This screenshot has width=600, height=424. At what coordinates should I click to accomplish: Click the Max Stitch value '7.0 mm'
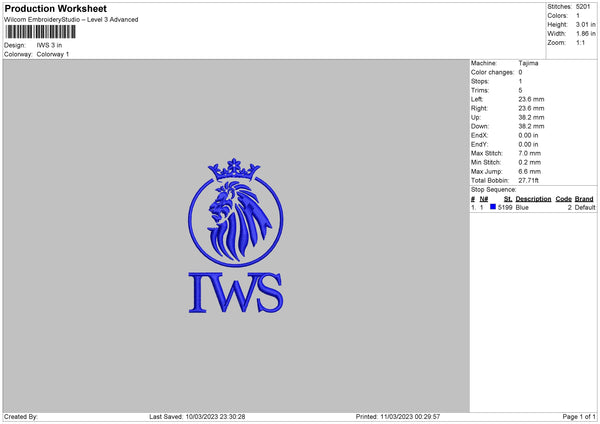pyautogui.click(x=530, y=153)
